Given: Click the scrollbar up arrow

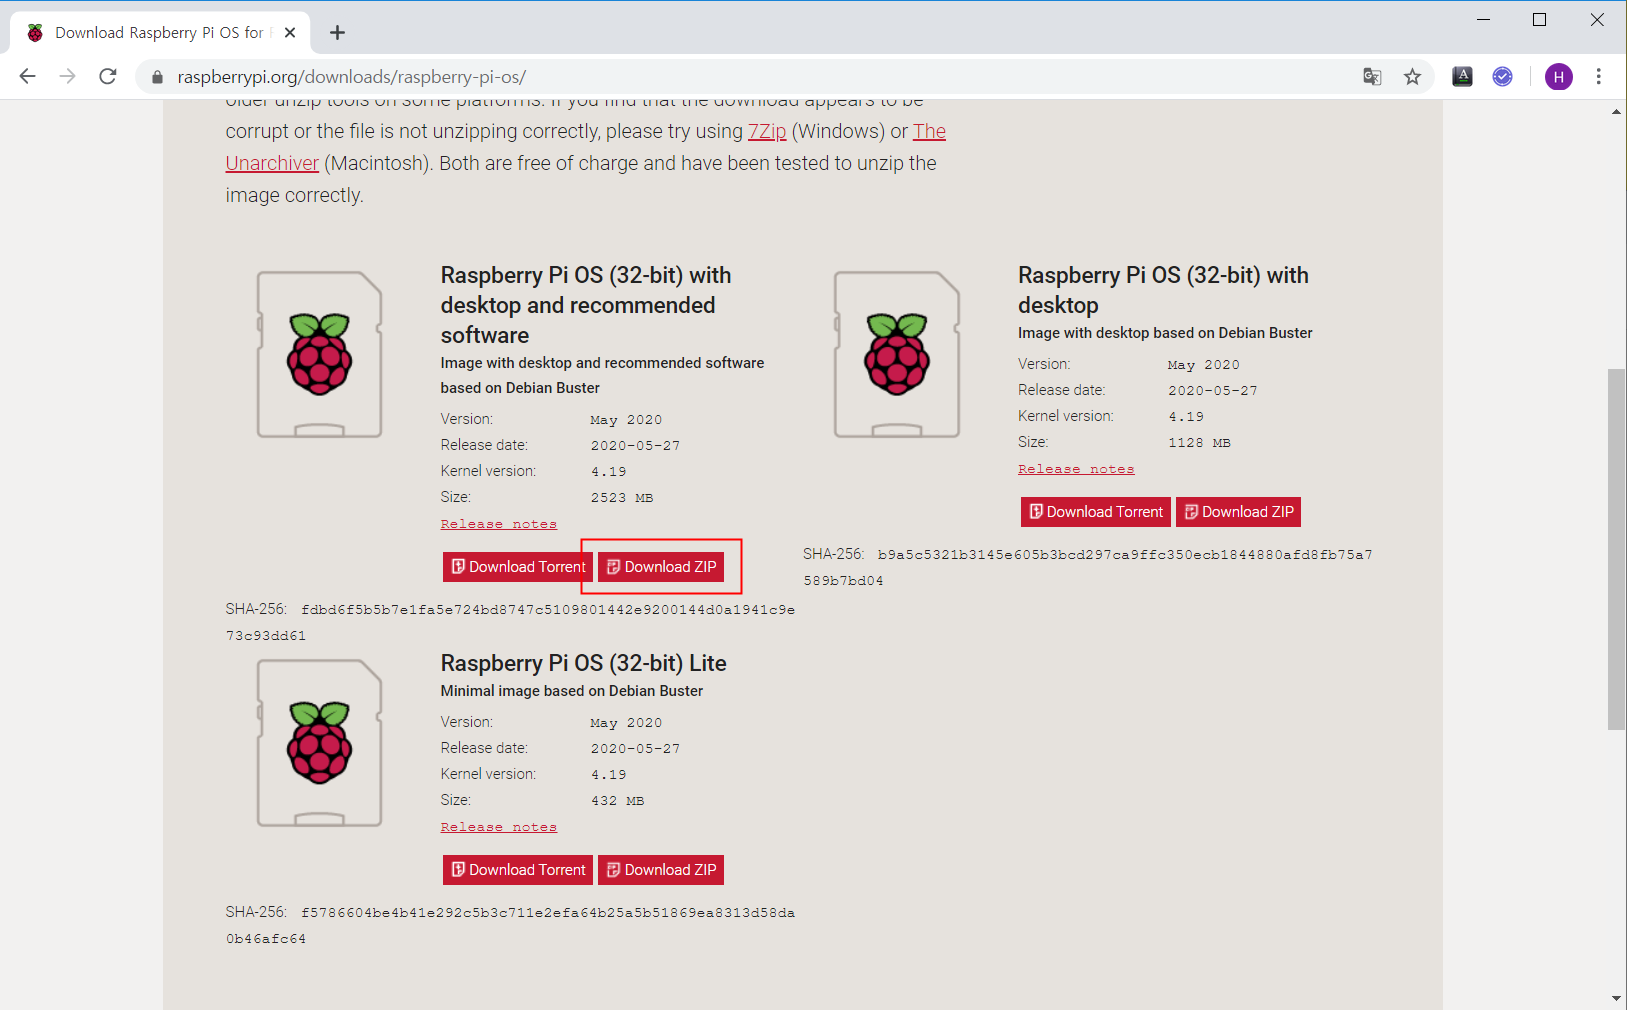Looking at the screenshot, I should pyautogui.click(x=1616, y=112).
